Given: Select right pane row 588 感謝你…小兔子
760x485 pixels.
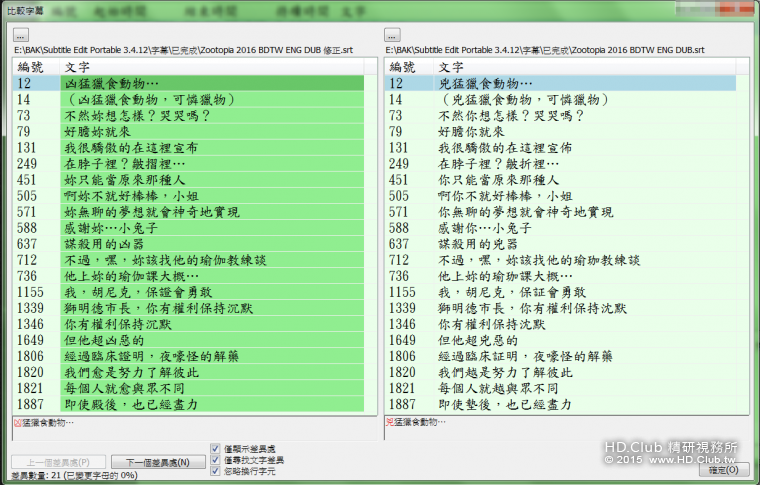Looking at the screenshot, I should pos(561,228).
